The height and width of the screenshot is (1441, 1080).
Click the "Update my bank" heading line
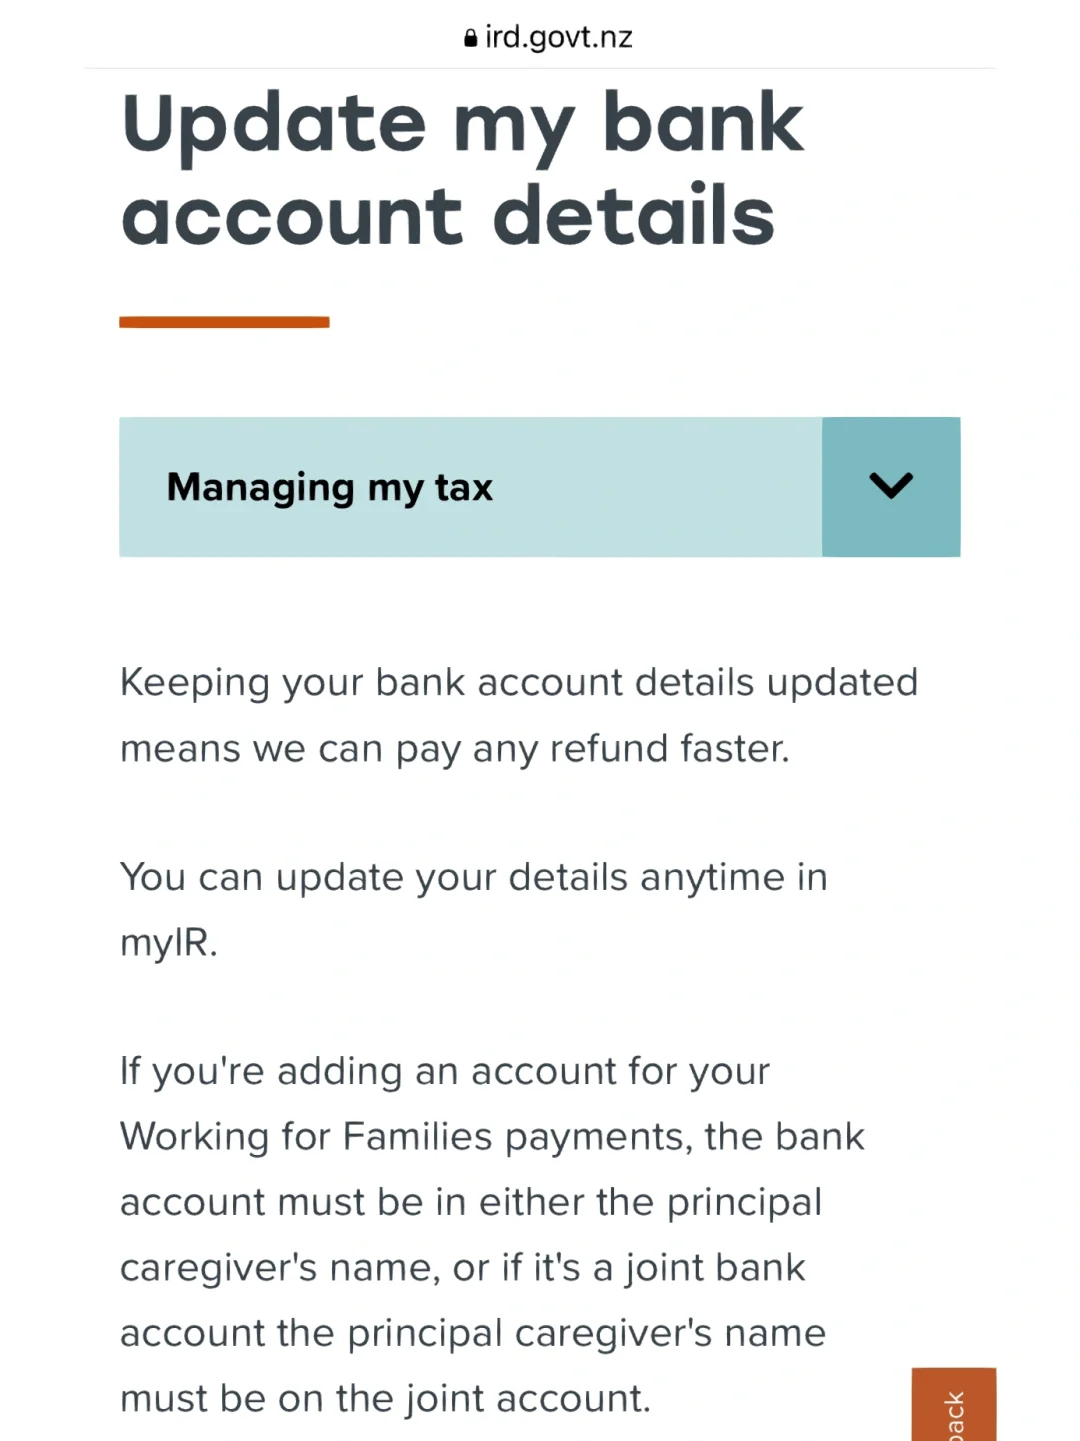(x=462, y=125)
